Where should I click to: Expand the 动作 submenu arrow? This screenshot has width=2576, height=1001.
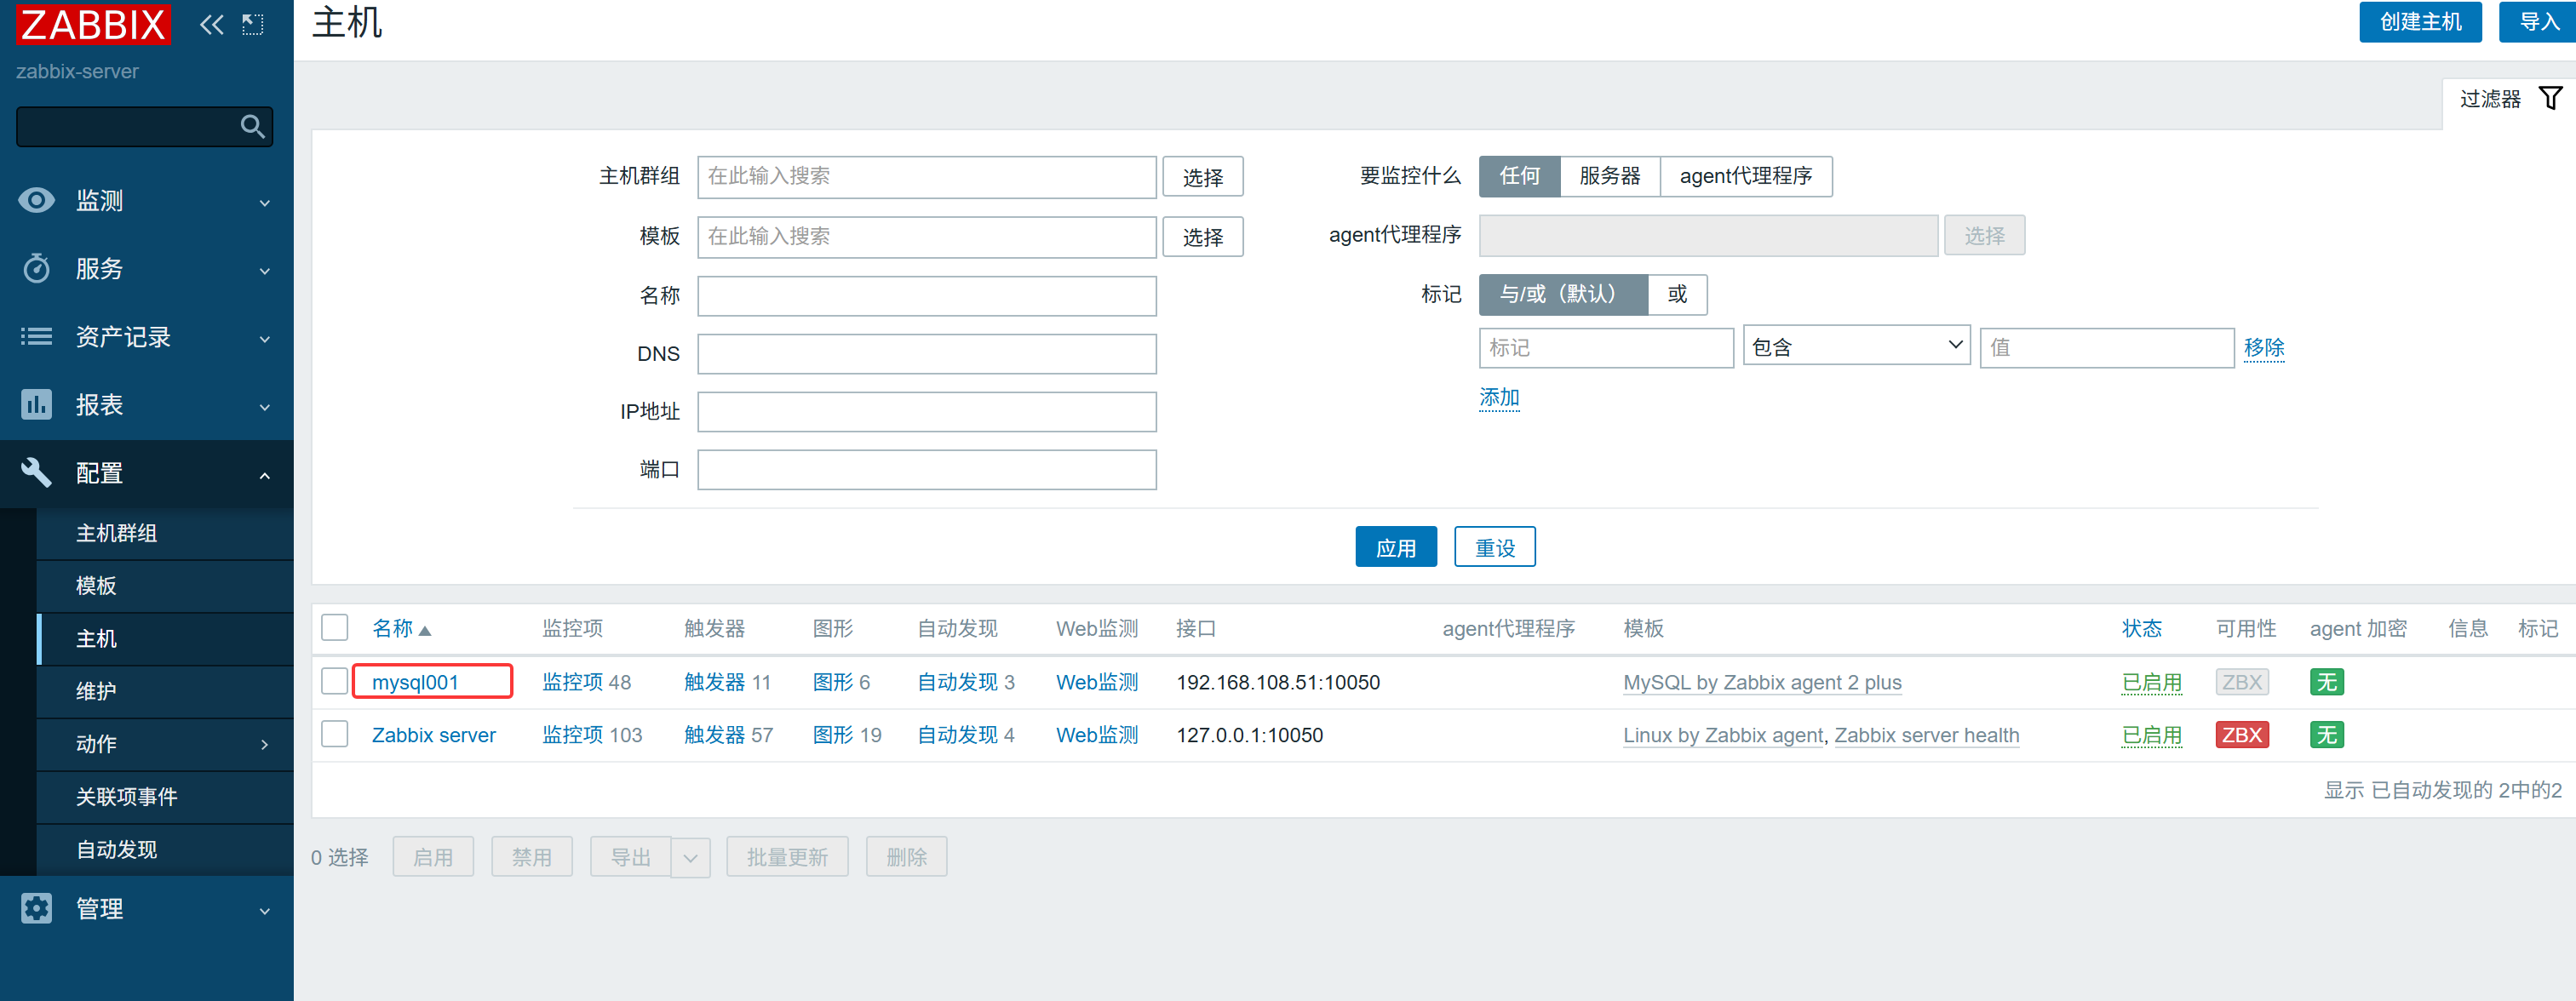(x=265, y=745)
